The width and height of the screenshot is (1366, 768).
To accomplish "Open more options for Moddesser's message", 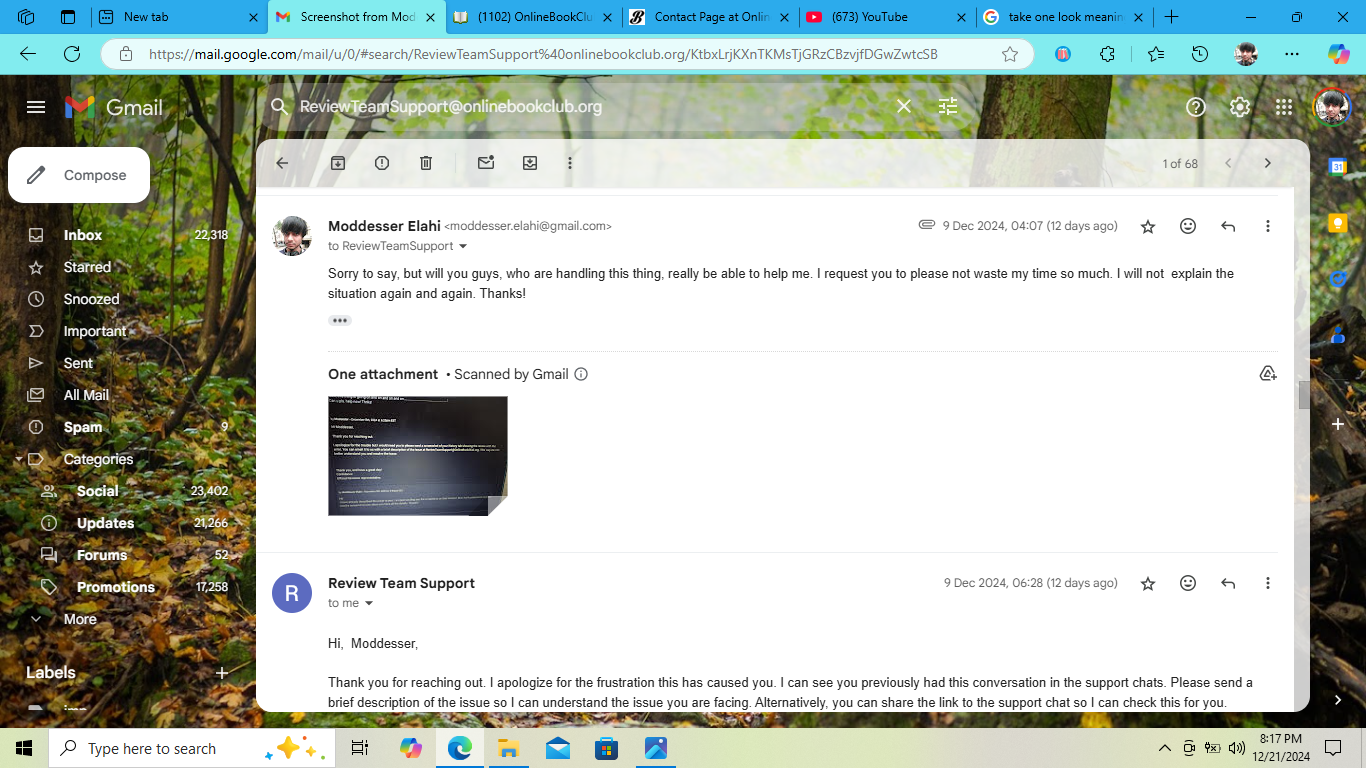I will (x=1268, y=226).
